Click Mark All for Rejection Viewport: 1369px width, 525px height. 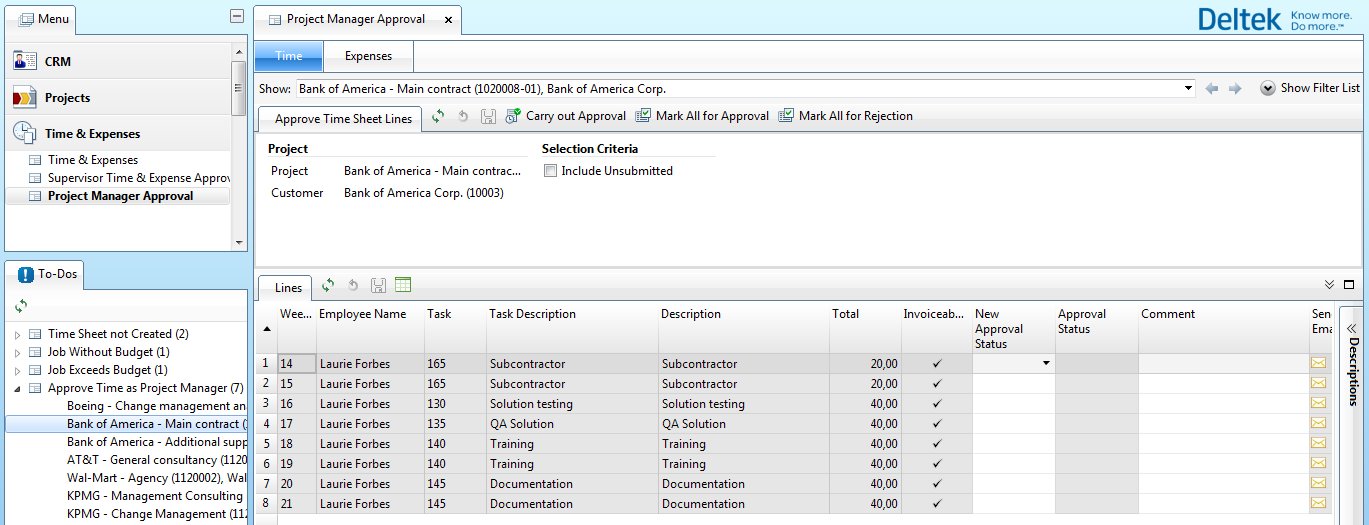[846, 116]
